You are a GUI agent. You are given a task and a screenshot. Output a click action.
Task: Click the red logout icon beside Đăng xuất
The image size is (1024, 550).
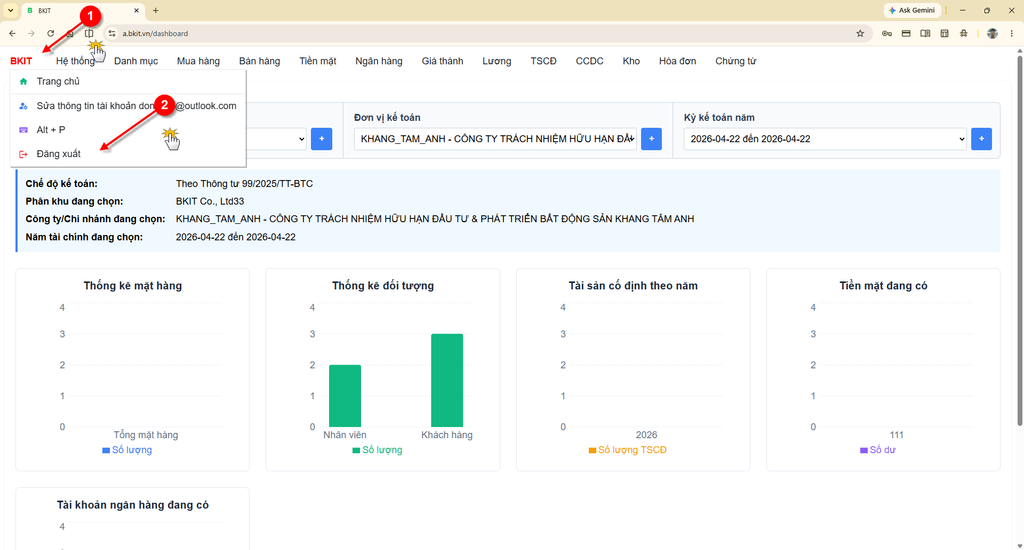click(24, 154)
